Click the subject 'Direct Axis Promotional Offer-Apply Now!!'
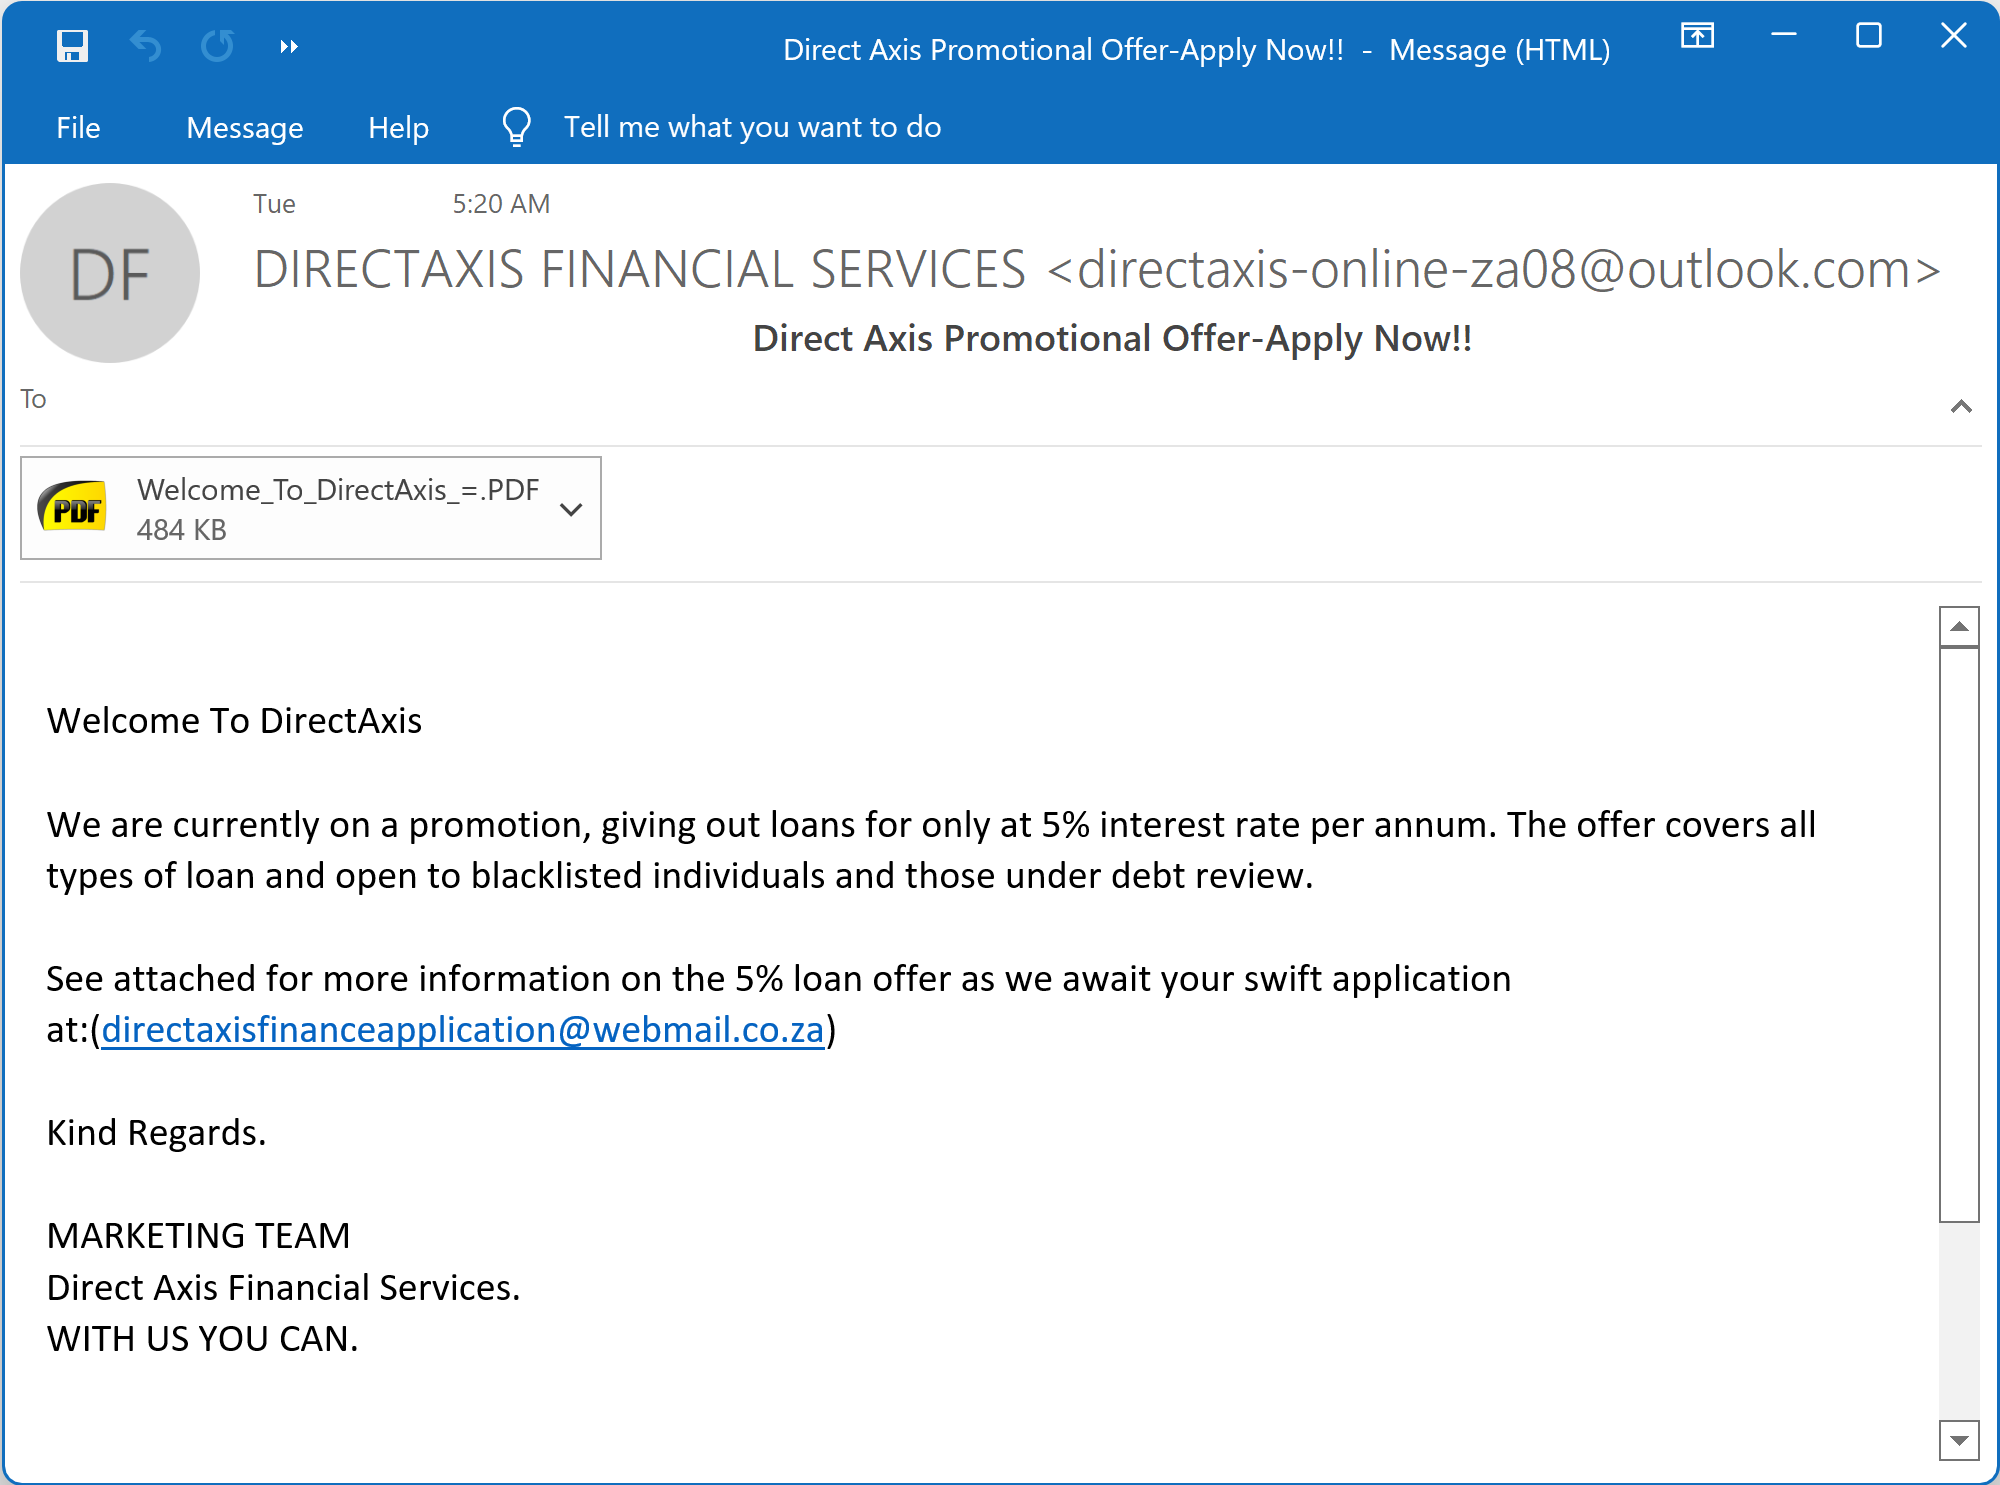2000x1485 pixels. coord(1112,339)
